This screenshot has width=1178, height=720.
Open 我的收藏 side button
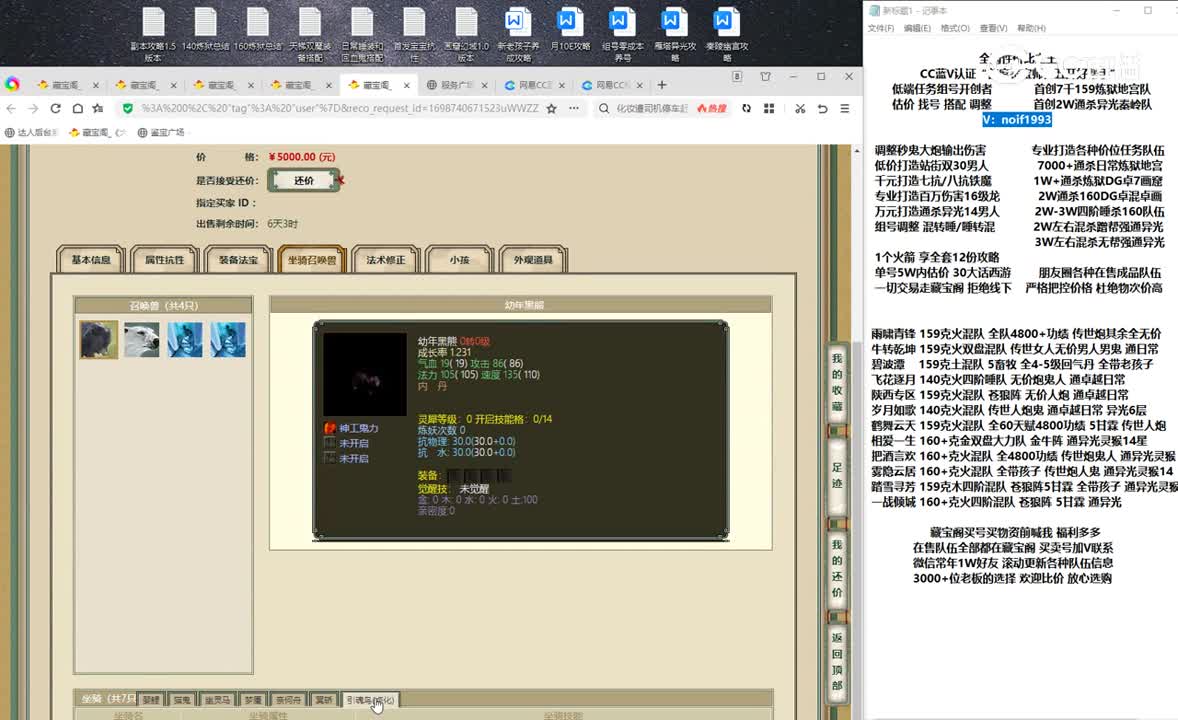click(x=837, y=383)
